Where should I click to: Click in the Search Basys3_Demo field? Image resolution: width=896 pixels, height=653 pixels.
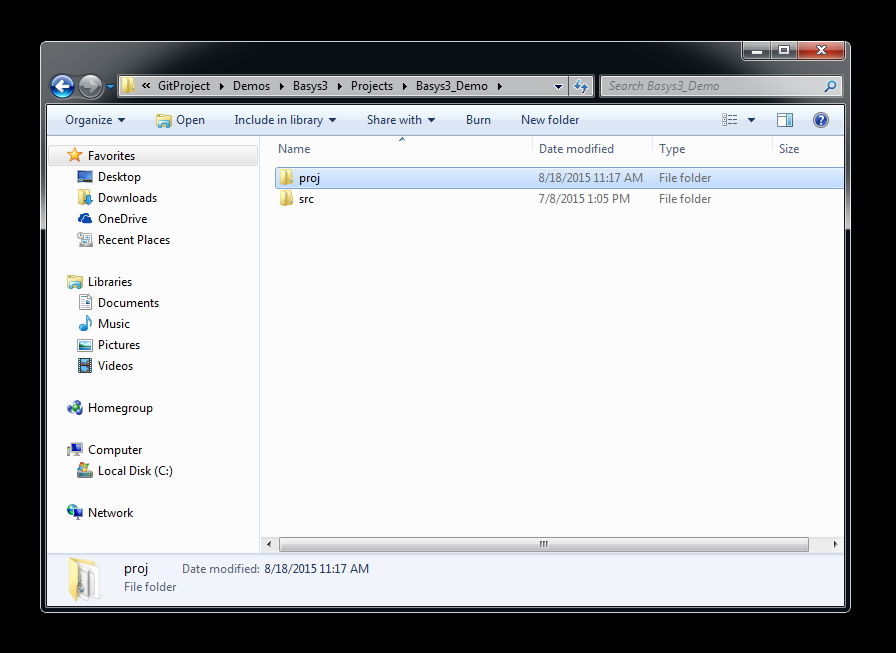[712, 86]
